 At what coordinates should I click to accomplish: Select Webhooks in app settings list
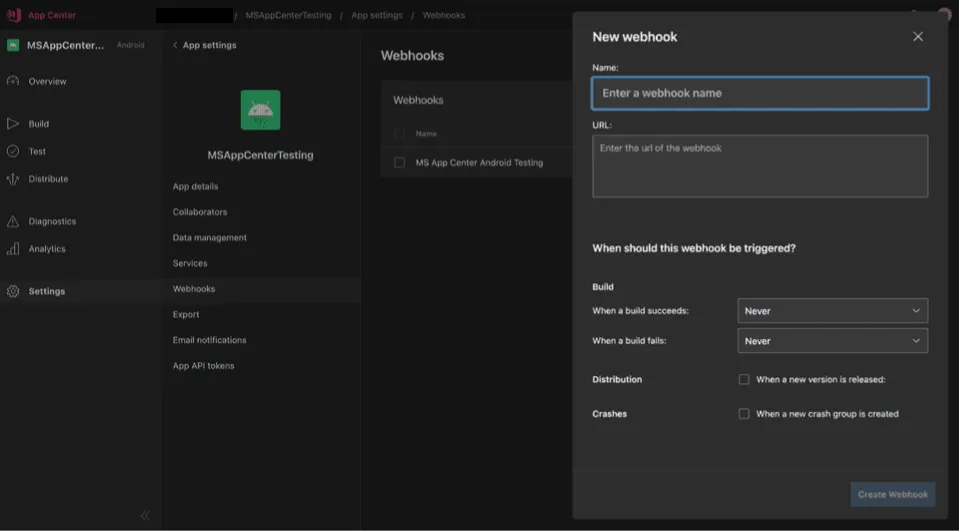[194, 289]
